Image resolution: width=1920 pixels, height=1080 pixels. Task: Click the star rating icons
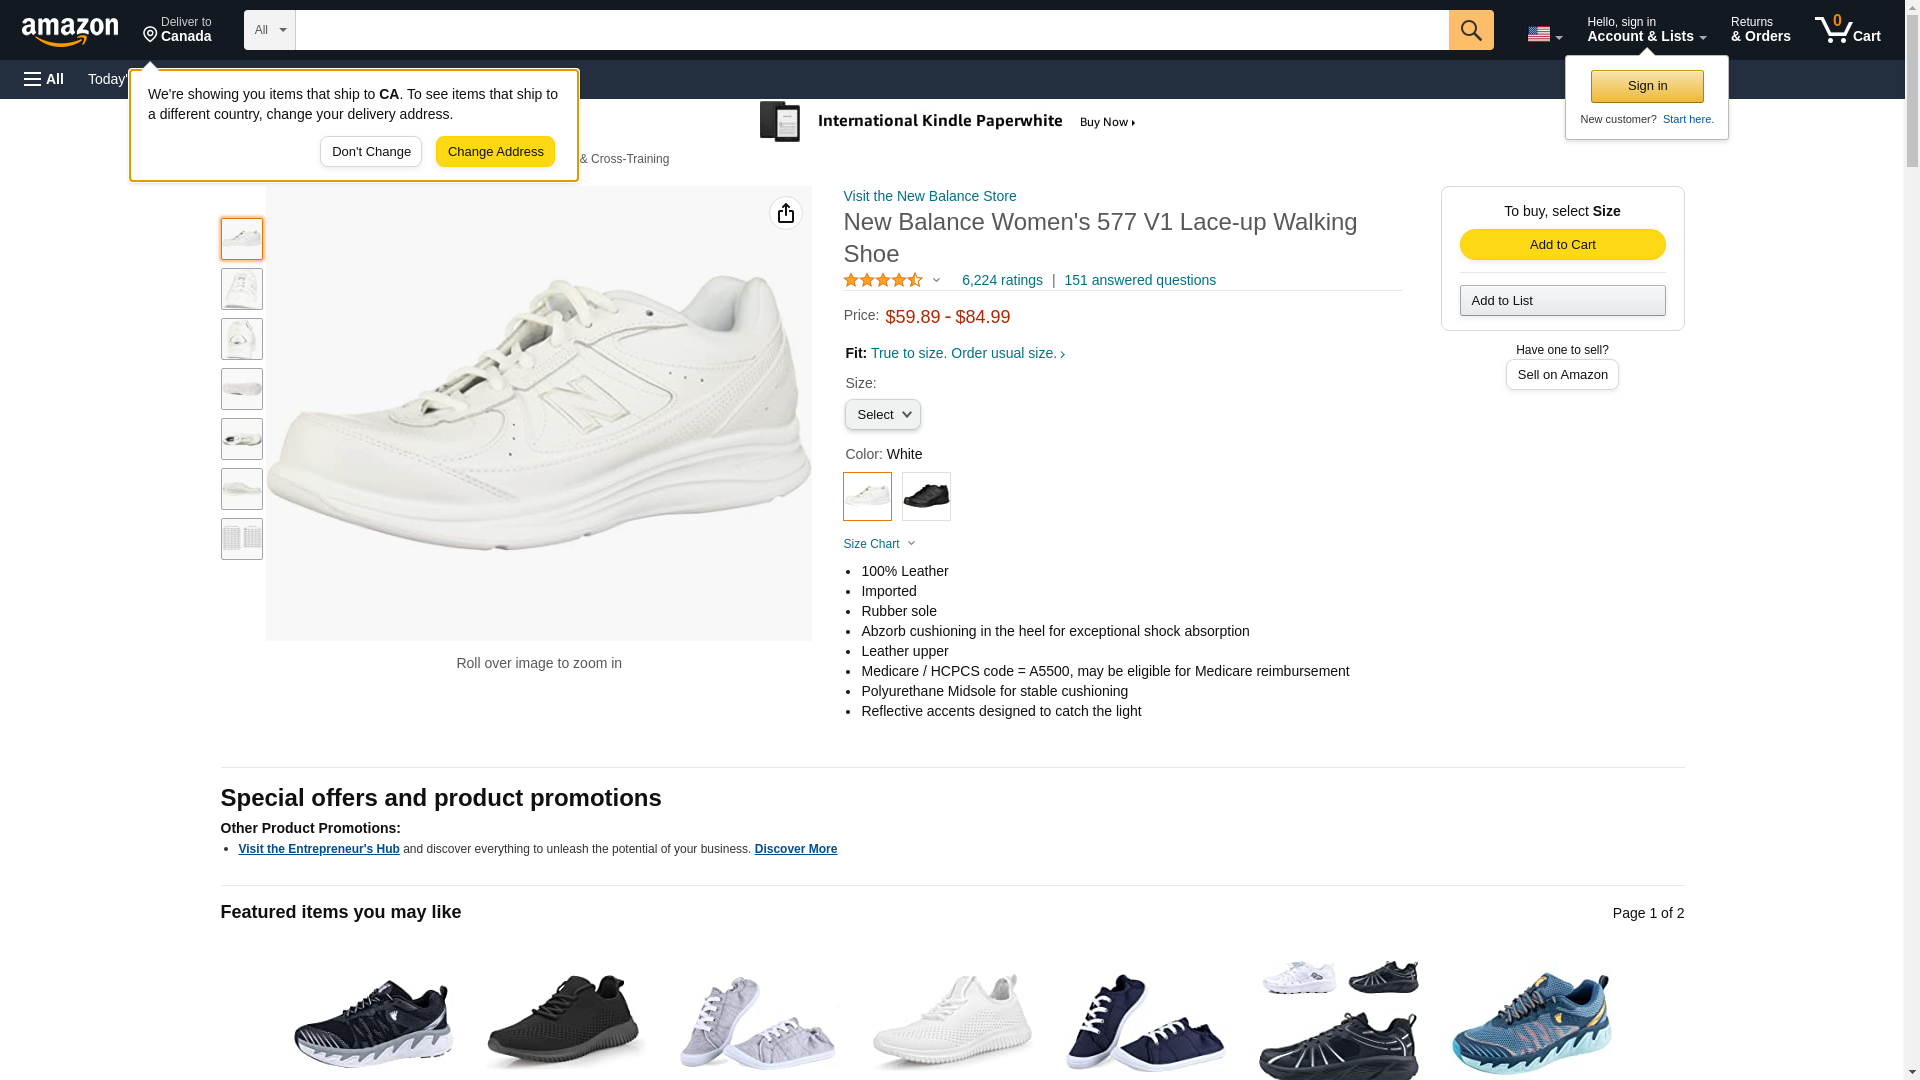point(883,281)
